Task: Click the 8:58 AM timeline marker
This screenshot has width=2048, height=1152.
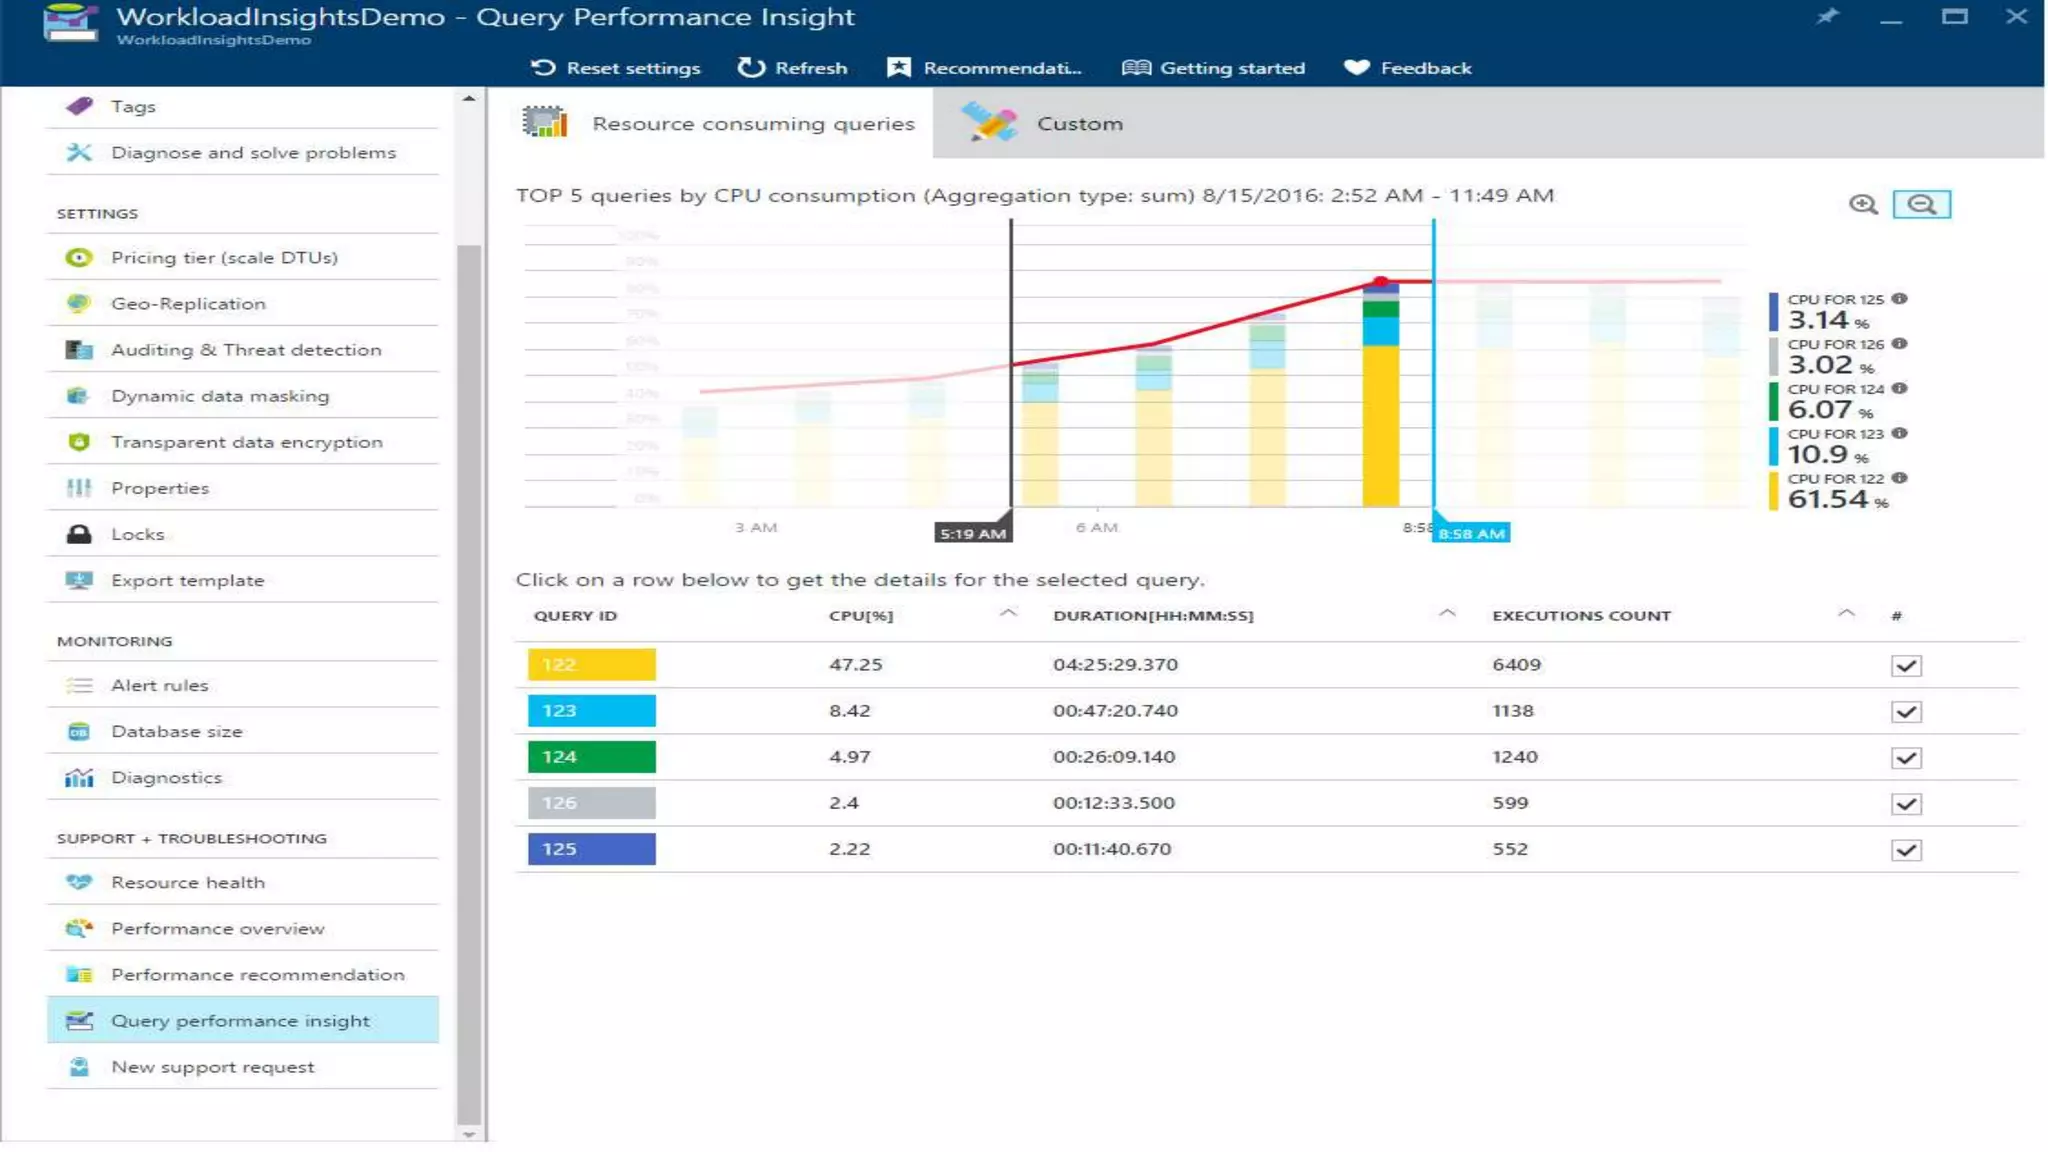Action: 1471,533
